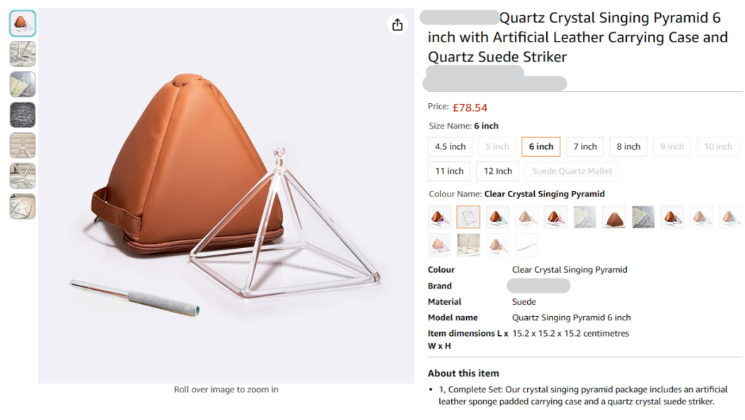Select the 6 inch size button
This screenshot has width=745, height=420.
click(x=541, y=147)
